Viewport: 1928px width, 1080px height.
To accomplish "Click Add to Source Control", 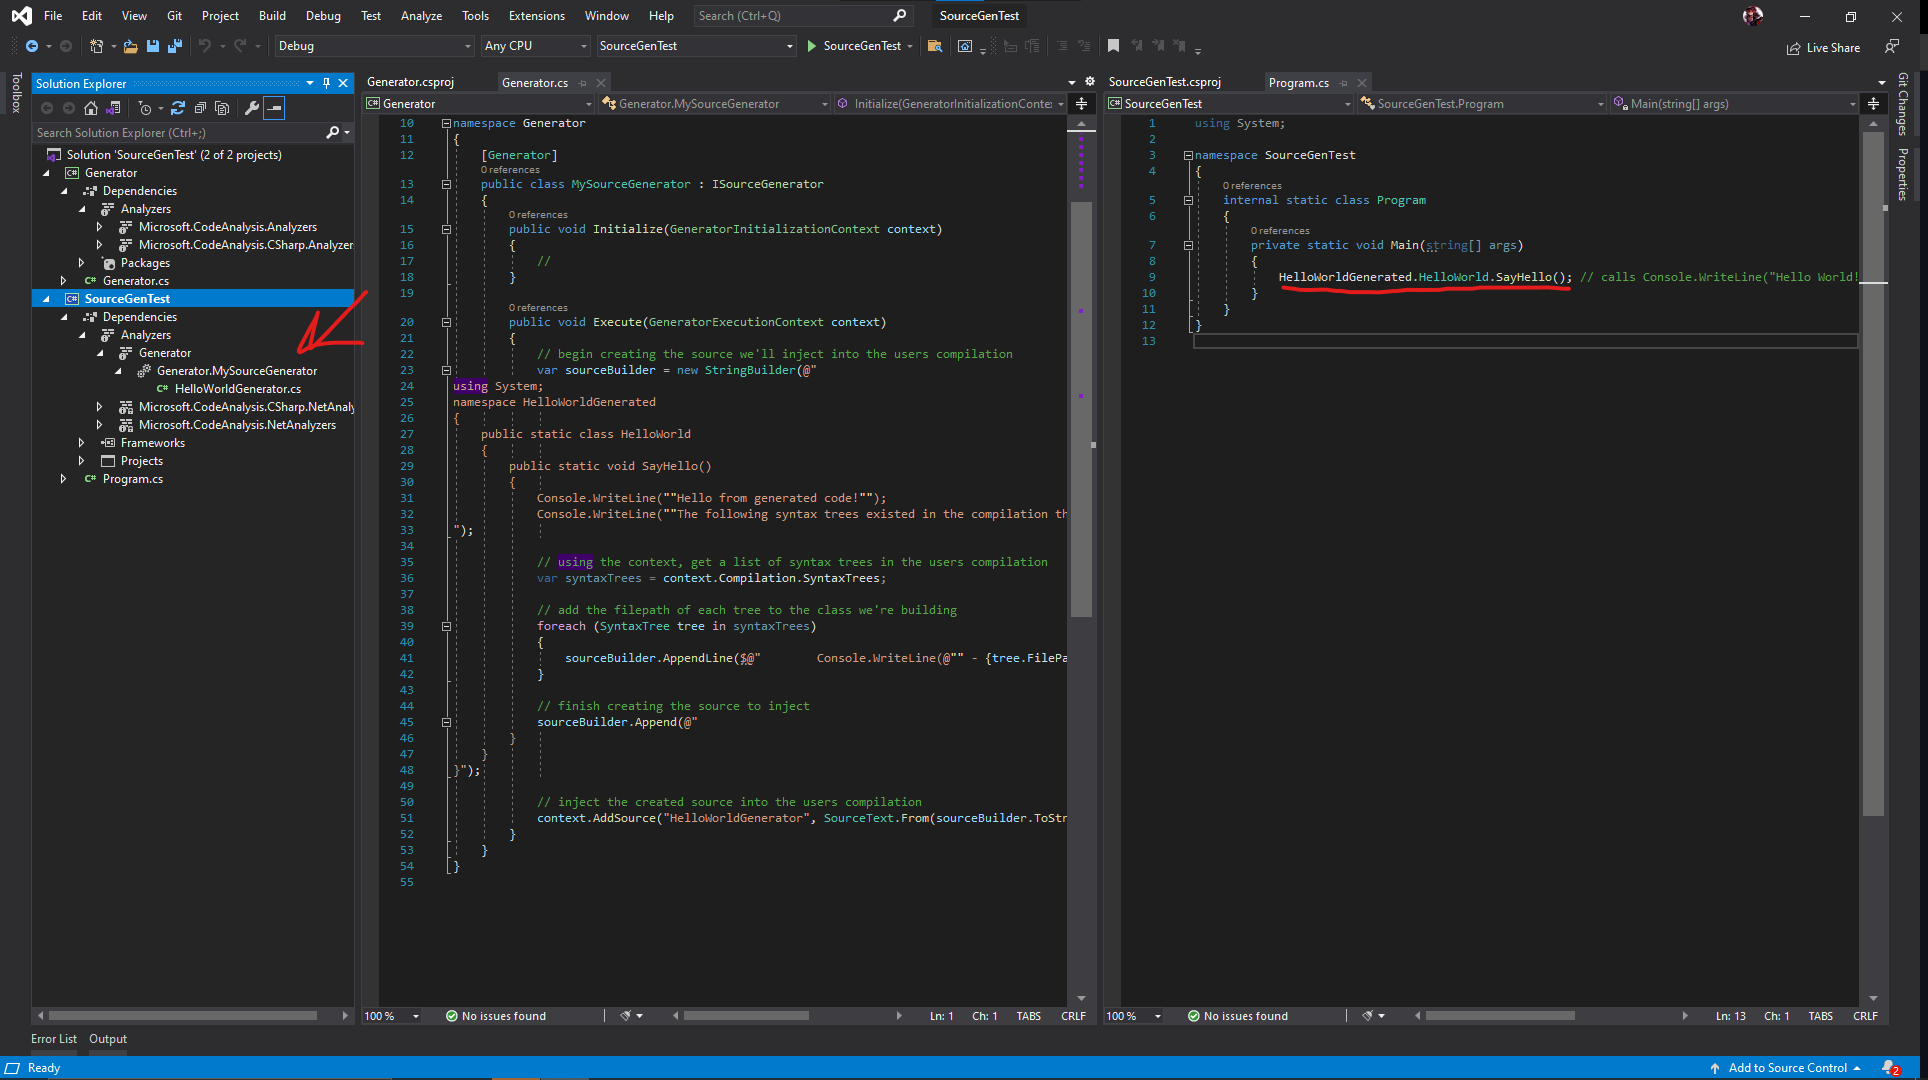I will tap(1785, 1068).
